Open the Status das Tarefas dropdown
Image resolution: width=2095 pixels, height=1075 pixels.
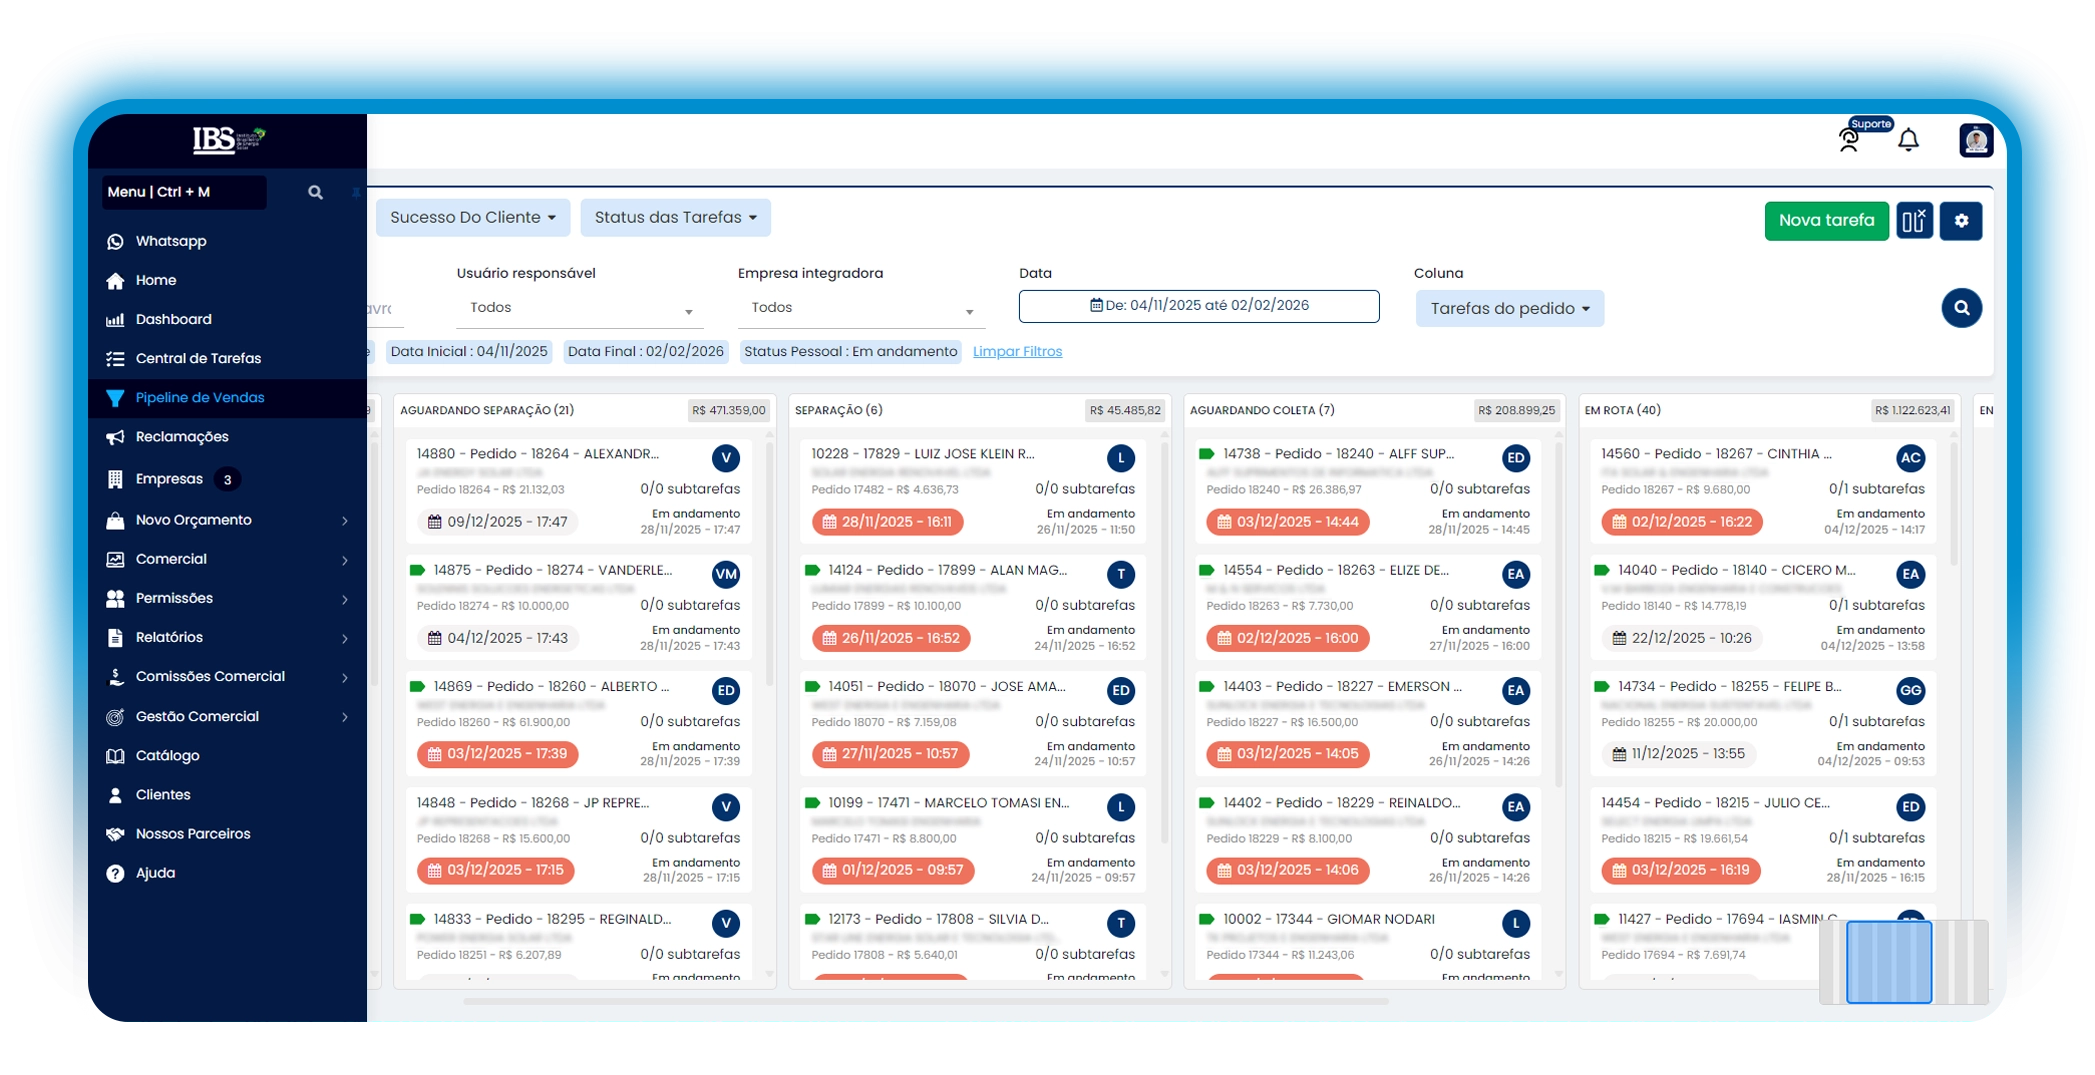[x=675, y=217]
